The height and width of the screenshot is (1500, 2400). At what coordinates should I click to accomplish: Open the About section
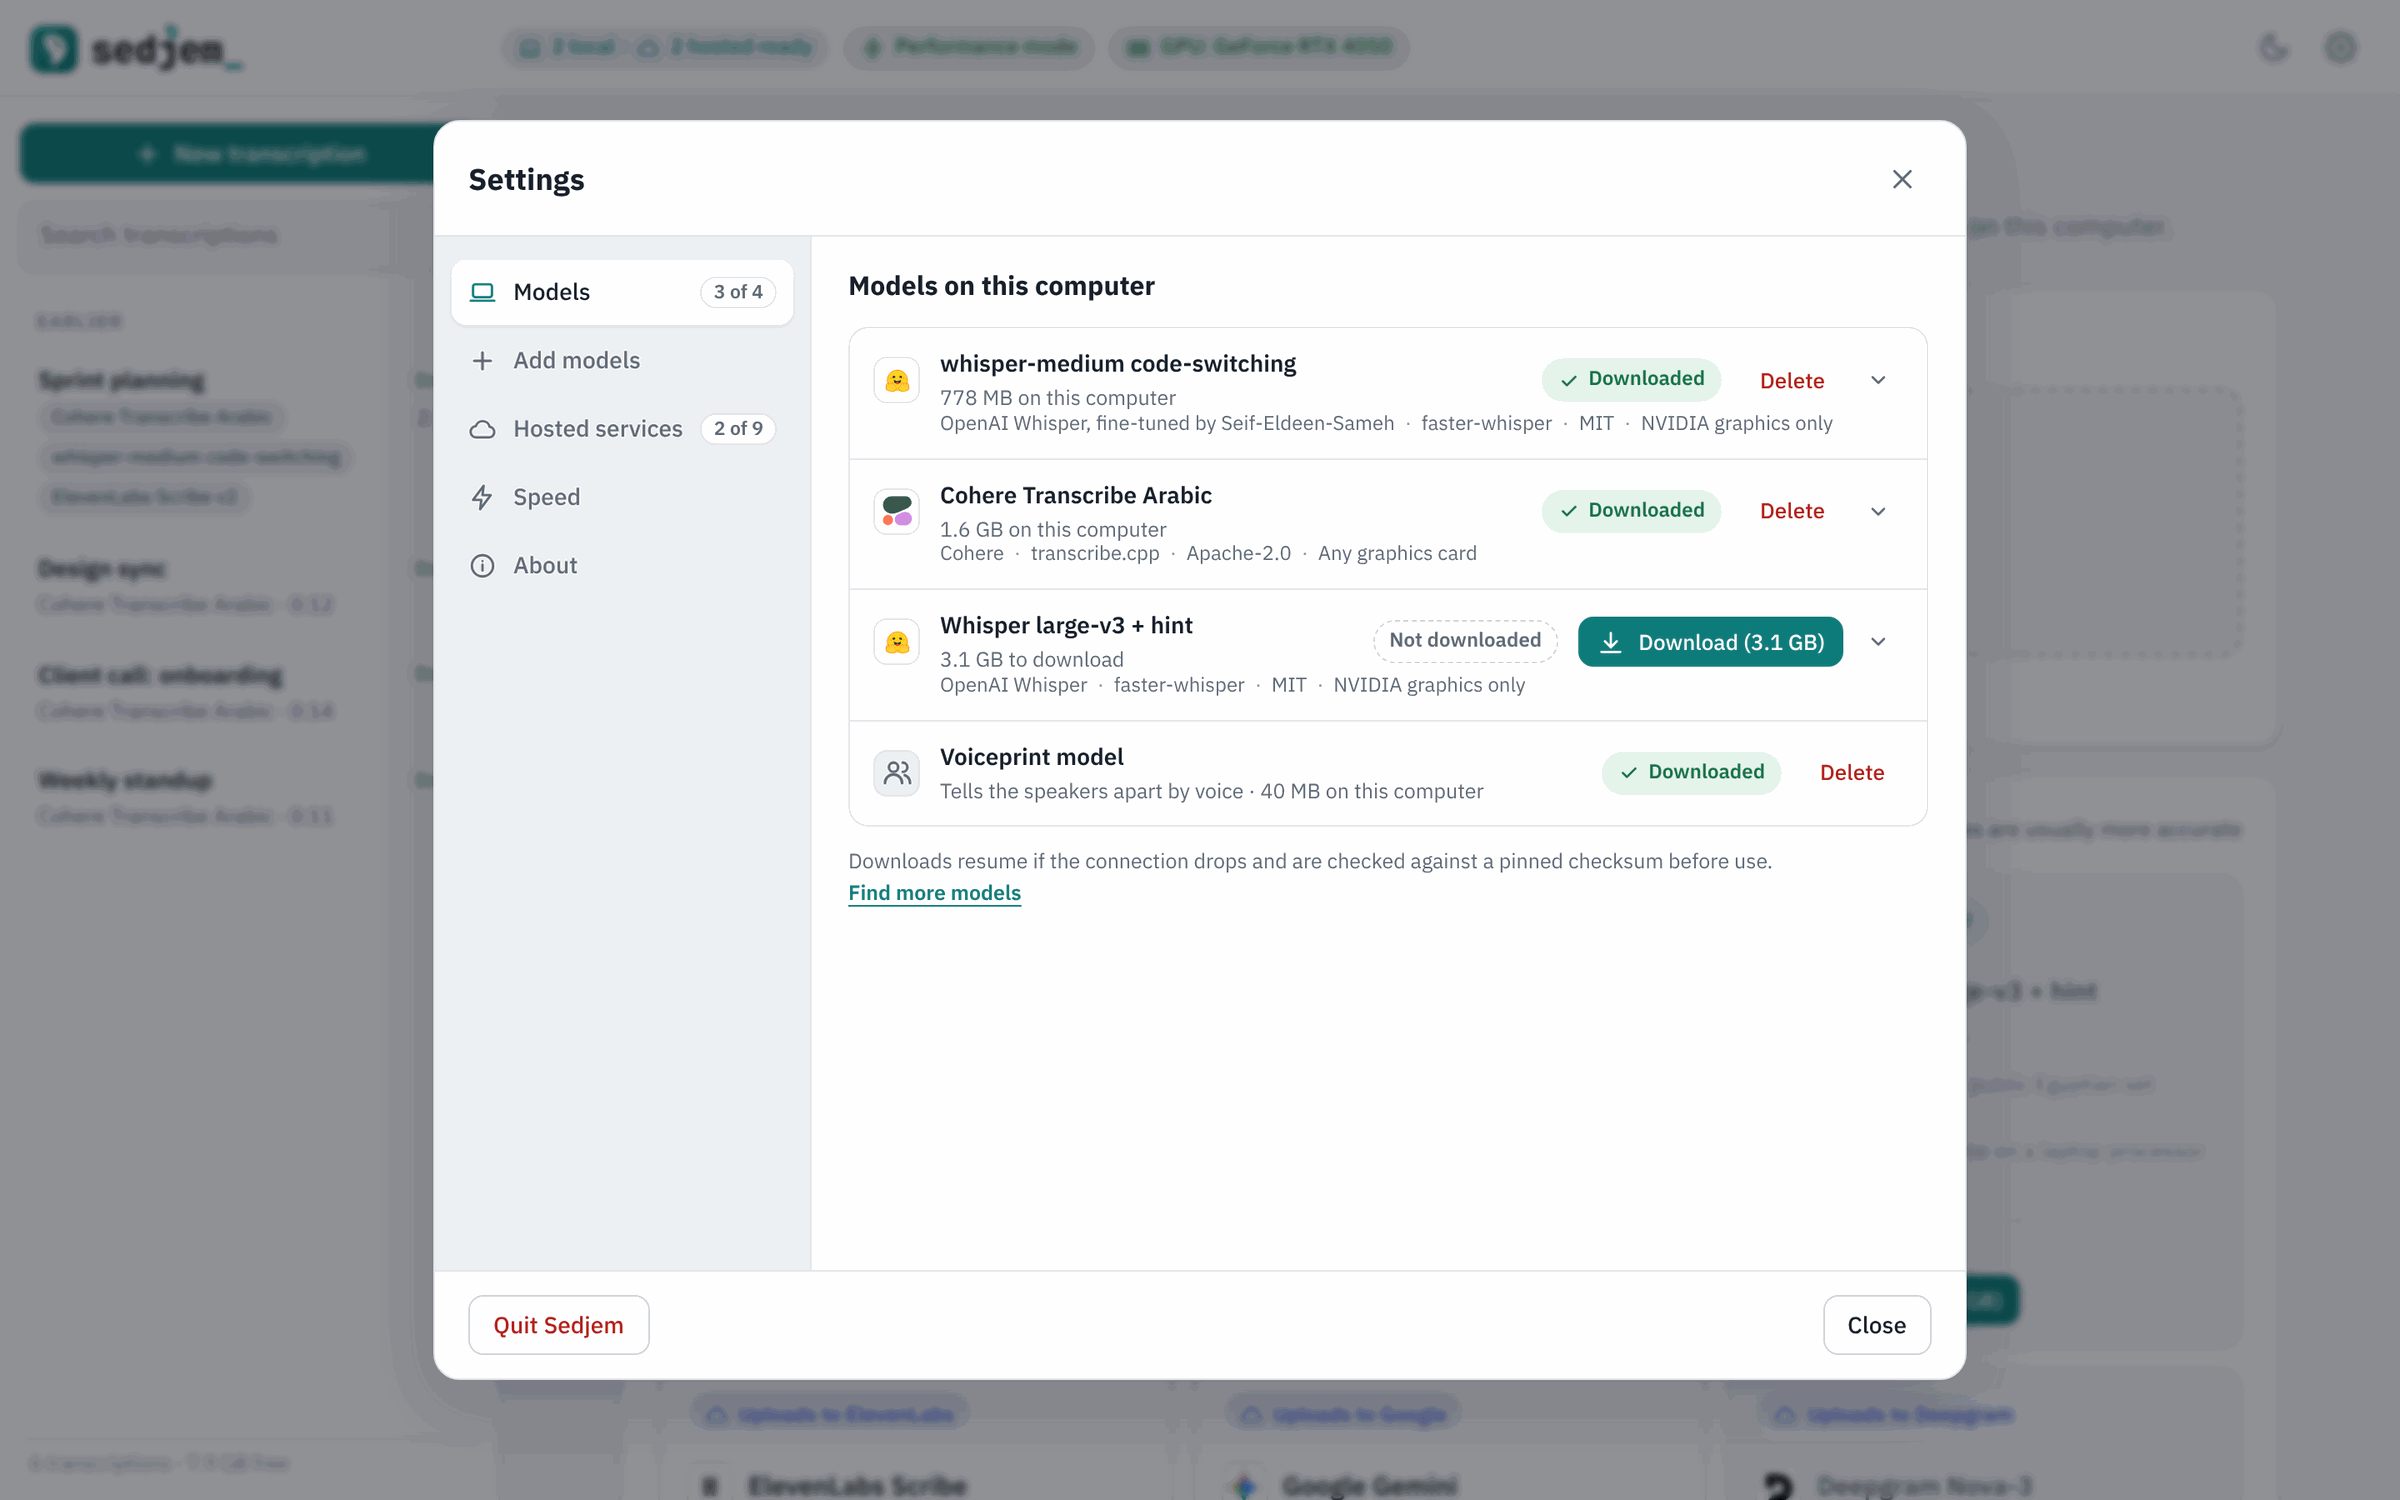622,565
